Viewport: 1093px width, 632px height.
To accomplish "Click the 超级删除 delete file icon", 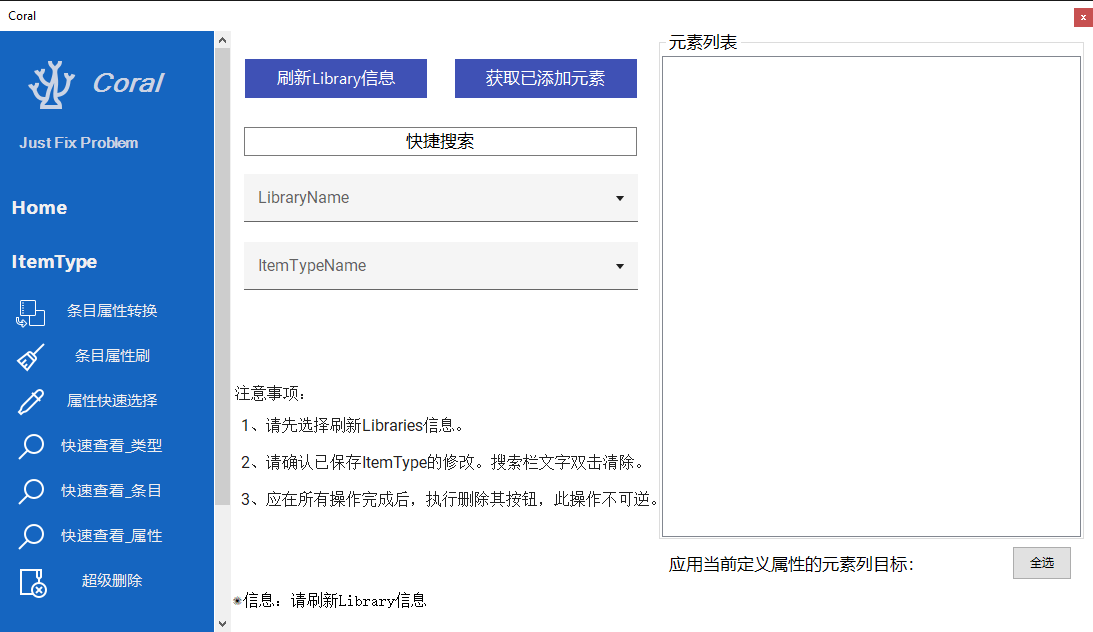I will 33,582.
